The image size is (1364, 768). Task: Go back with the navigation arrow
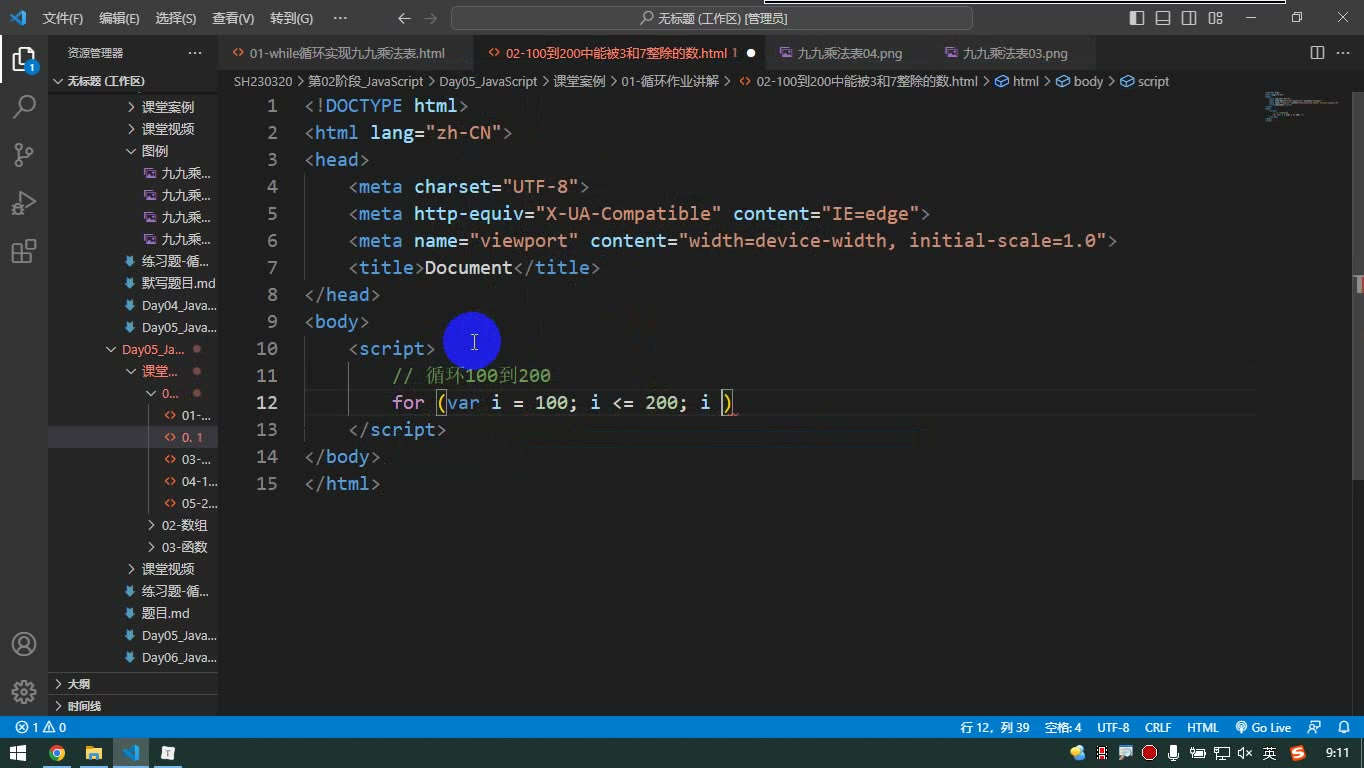pos(403,18)
